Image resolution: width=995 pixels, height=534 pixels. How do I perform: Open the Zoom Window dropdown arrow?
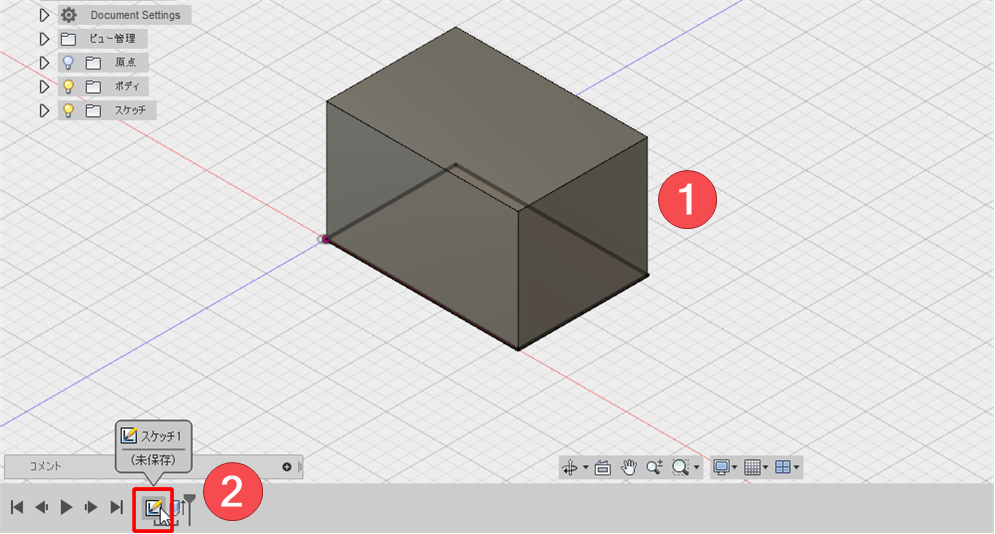point(697,468)
